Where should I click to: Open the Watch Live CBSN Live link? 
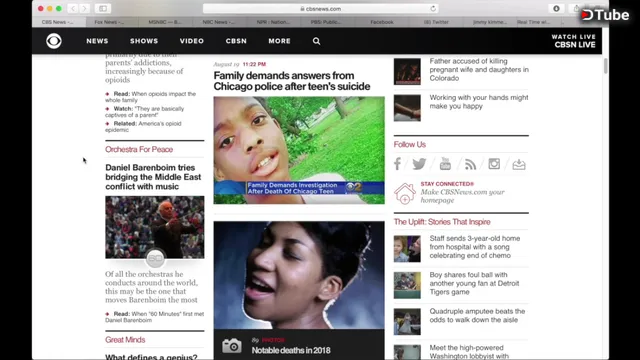click(574, 41)
